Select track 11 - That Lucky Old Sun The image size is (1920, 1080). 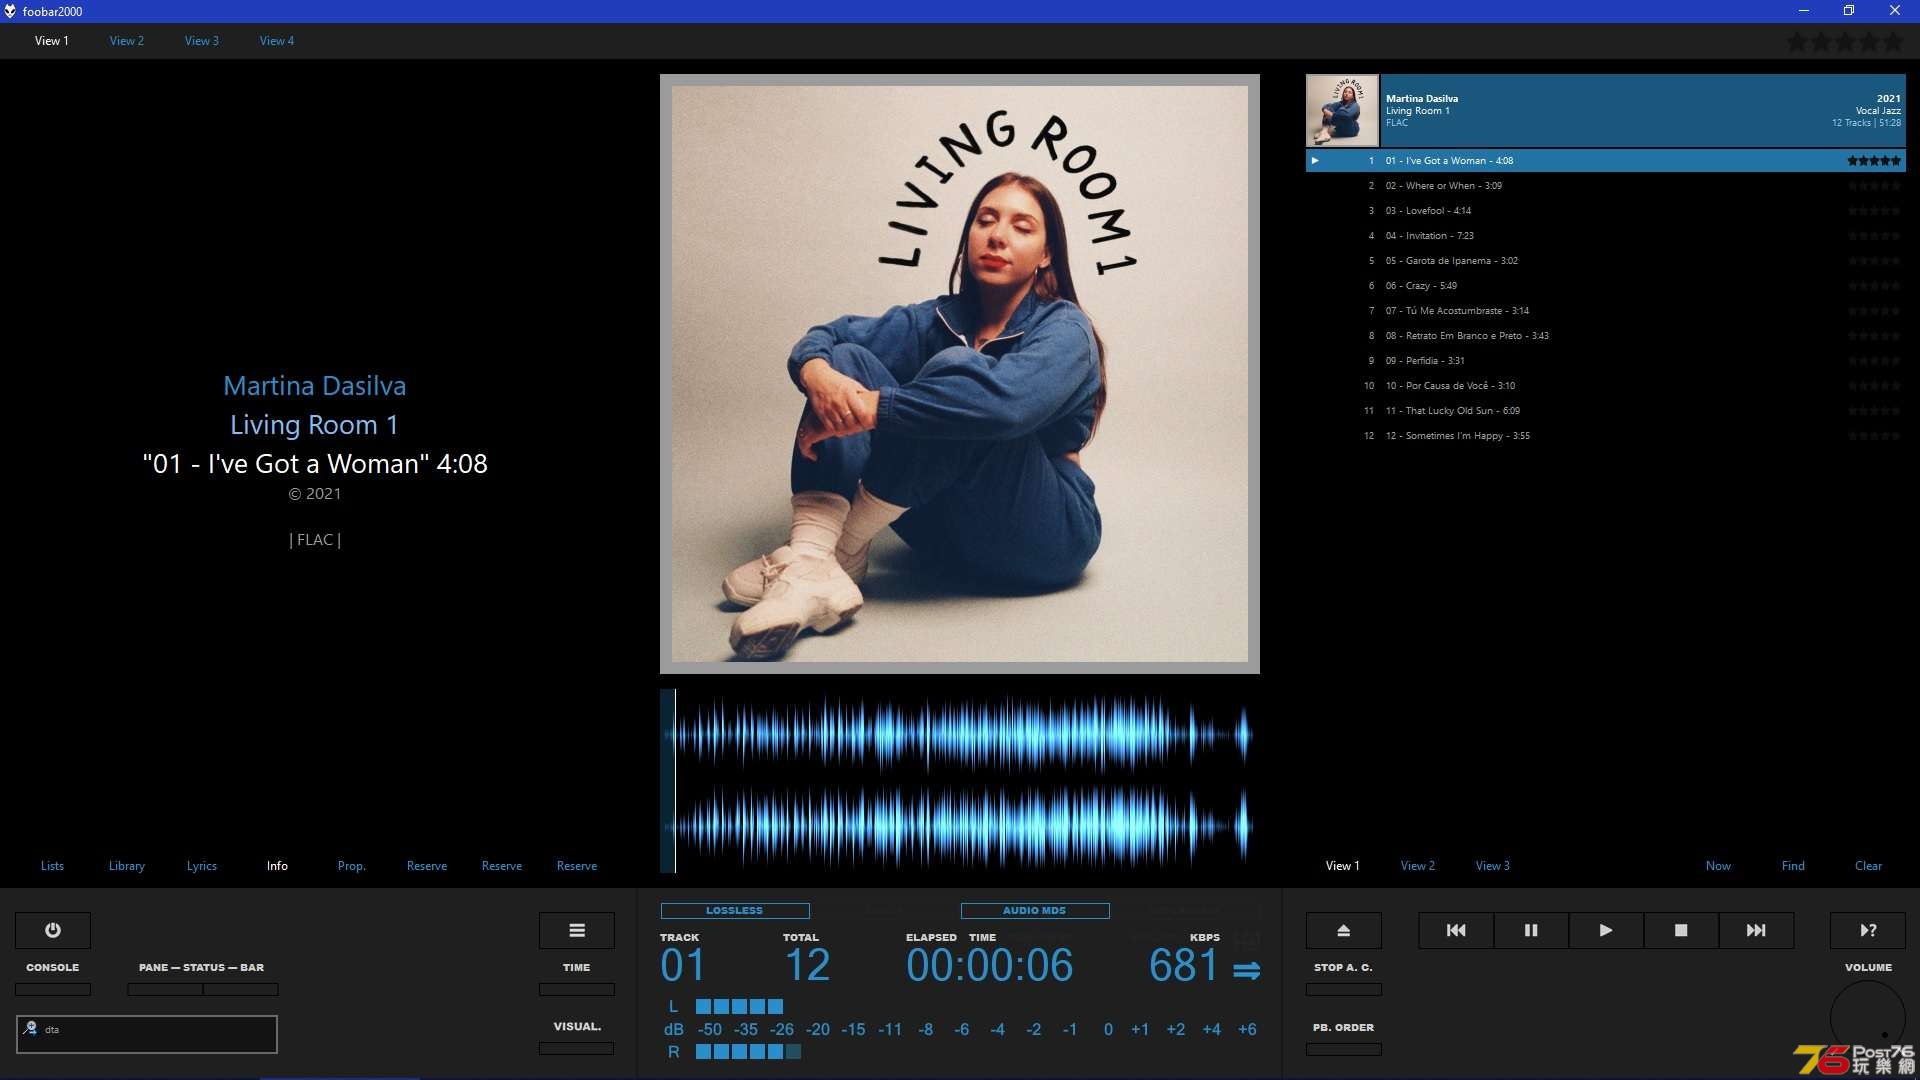pyautogui.click(x=1606, y=411)
